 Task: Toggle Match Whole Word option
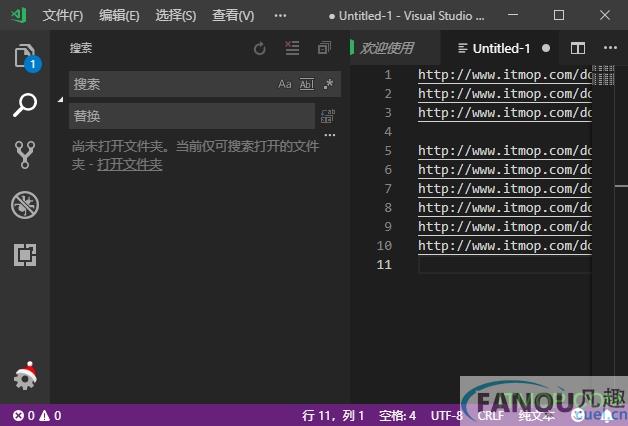pyautogui.click(x=307, y=85)
